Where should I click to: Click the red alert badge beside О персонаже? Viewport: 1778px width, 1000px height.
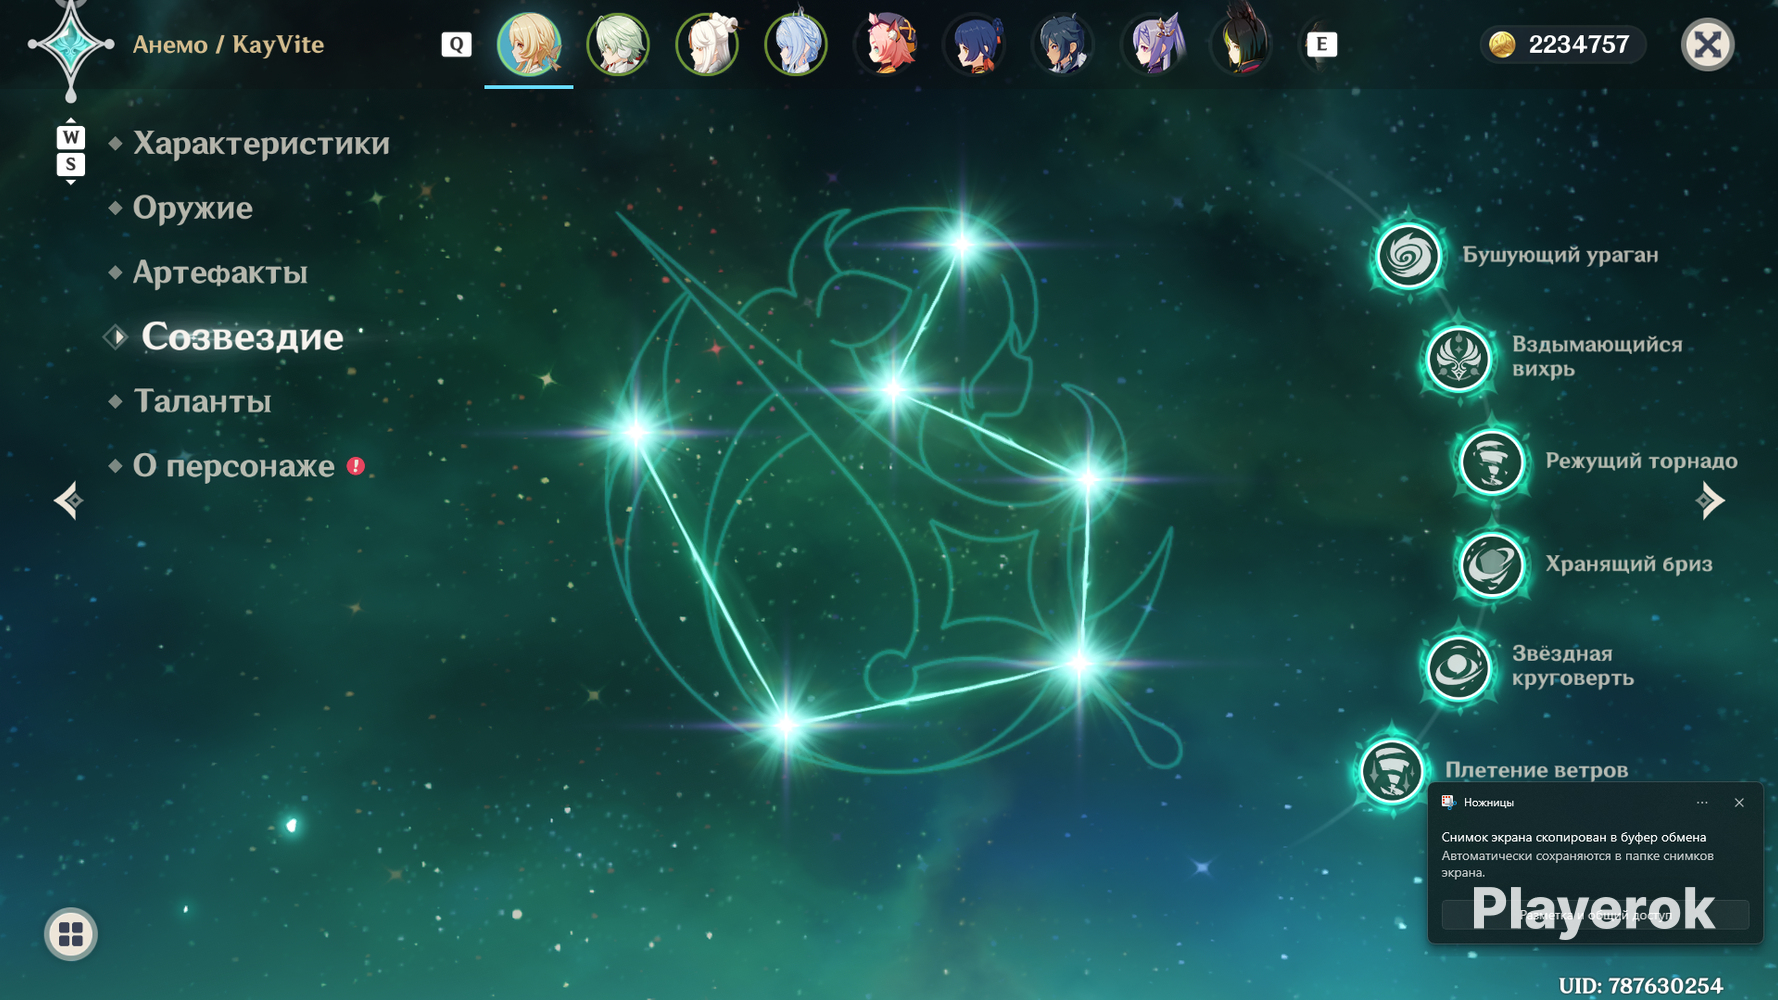(x=356, y=466)
